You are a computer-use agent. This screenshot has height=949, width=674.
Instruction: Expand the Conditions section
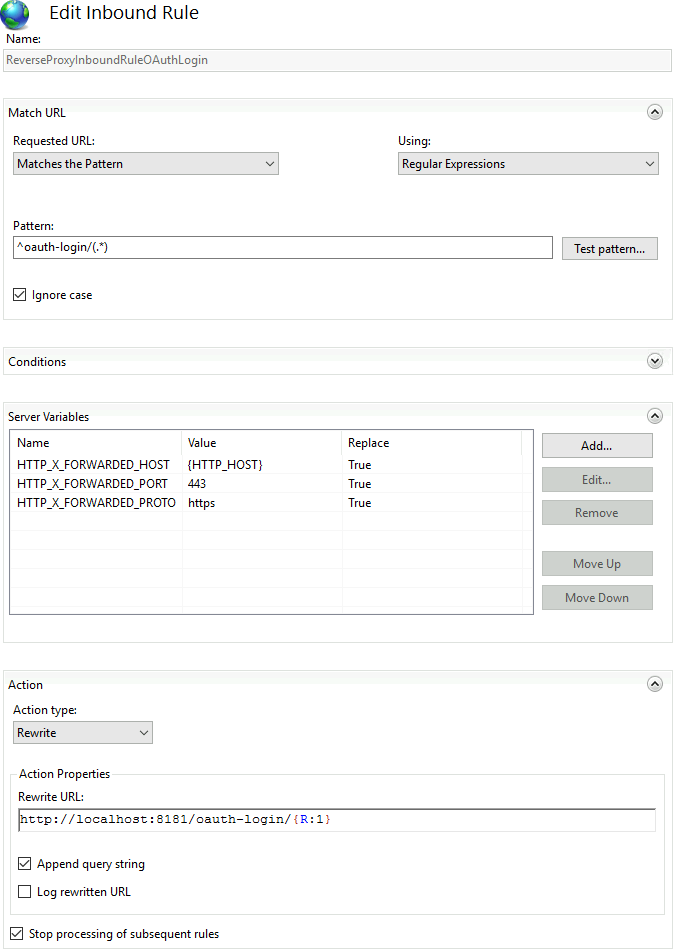[655, 360]
